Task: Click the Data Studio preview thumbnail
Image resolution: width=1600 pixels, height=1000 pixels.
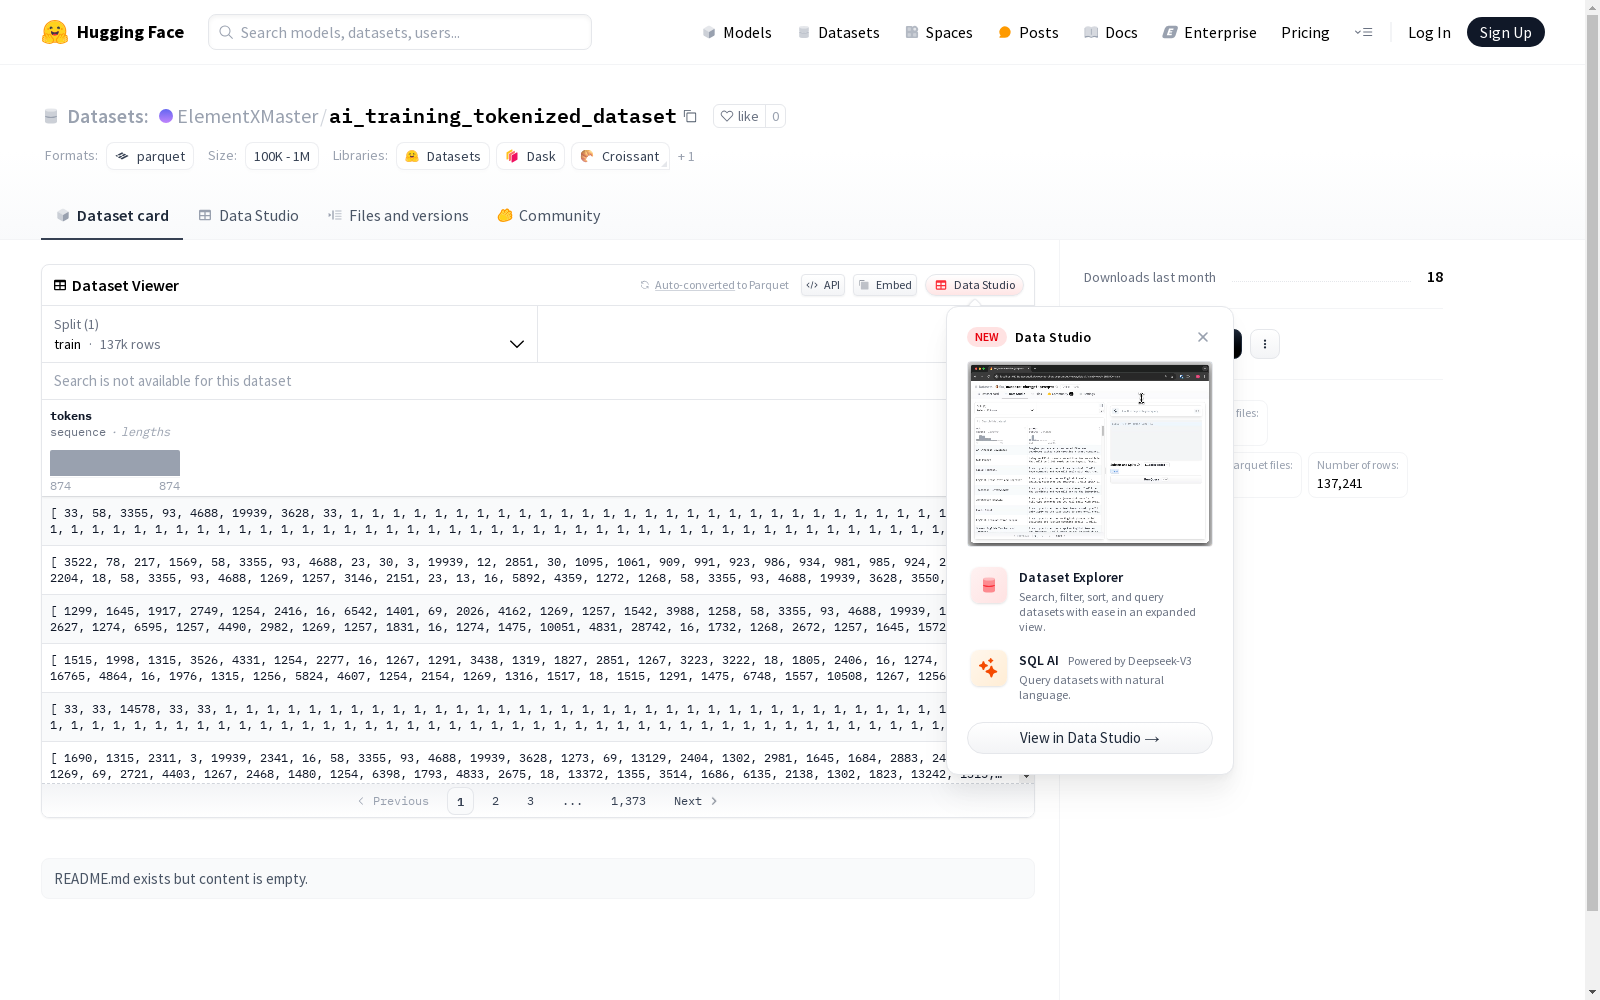Action: pos(1090,454)
